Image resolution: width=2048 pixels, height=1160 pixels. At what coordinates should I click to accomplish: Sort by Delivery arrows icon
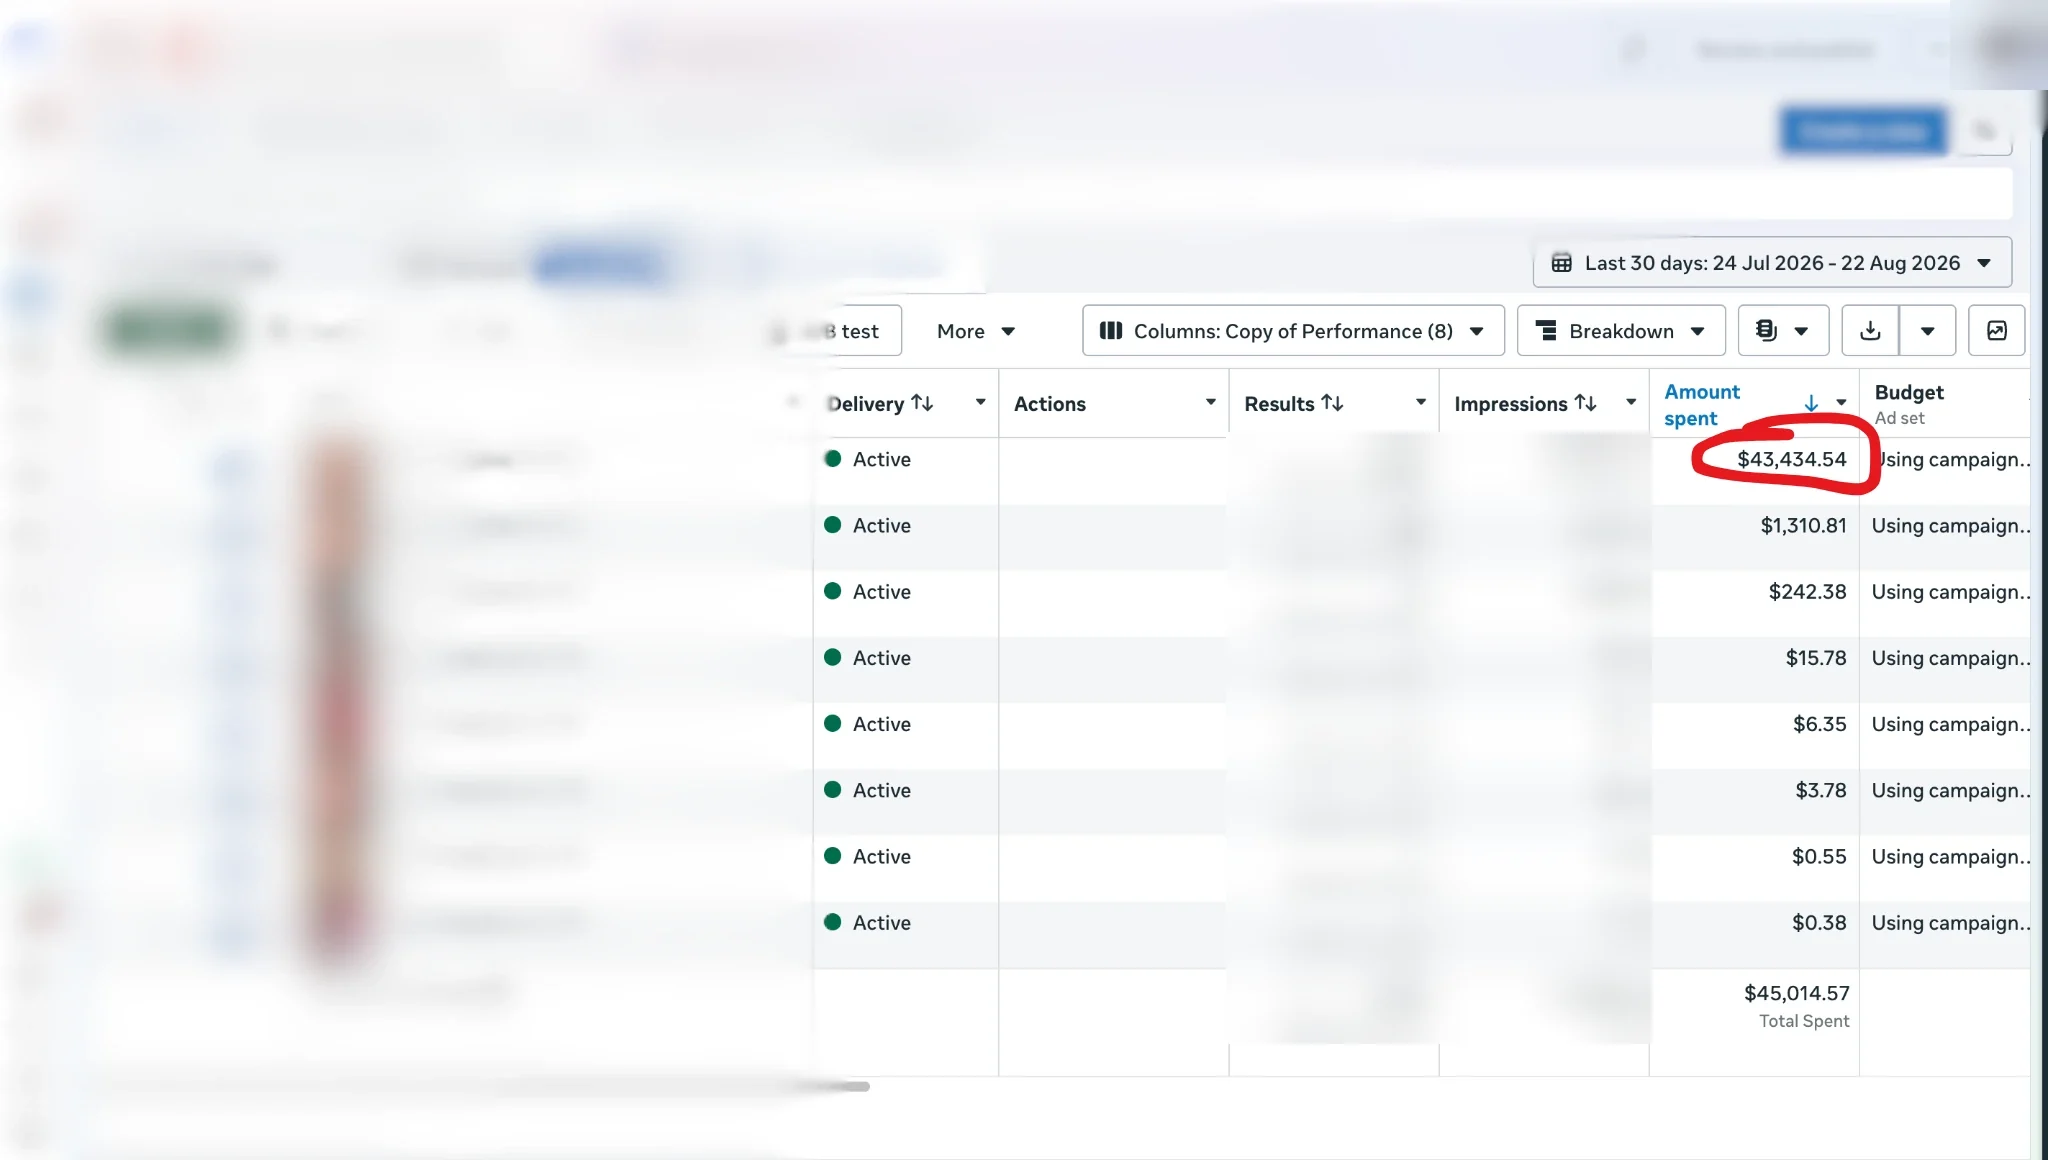[922, 403]
